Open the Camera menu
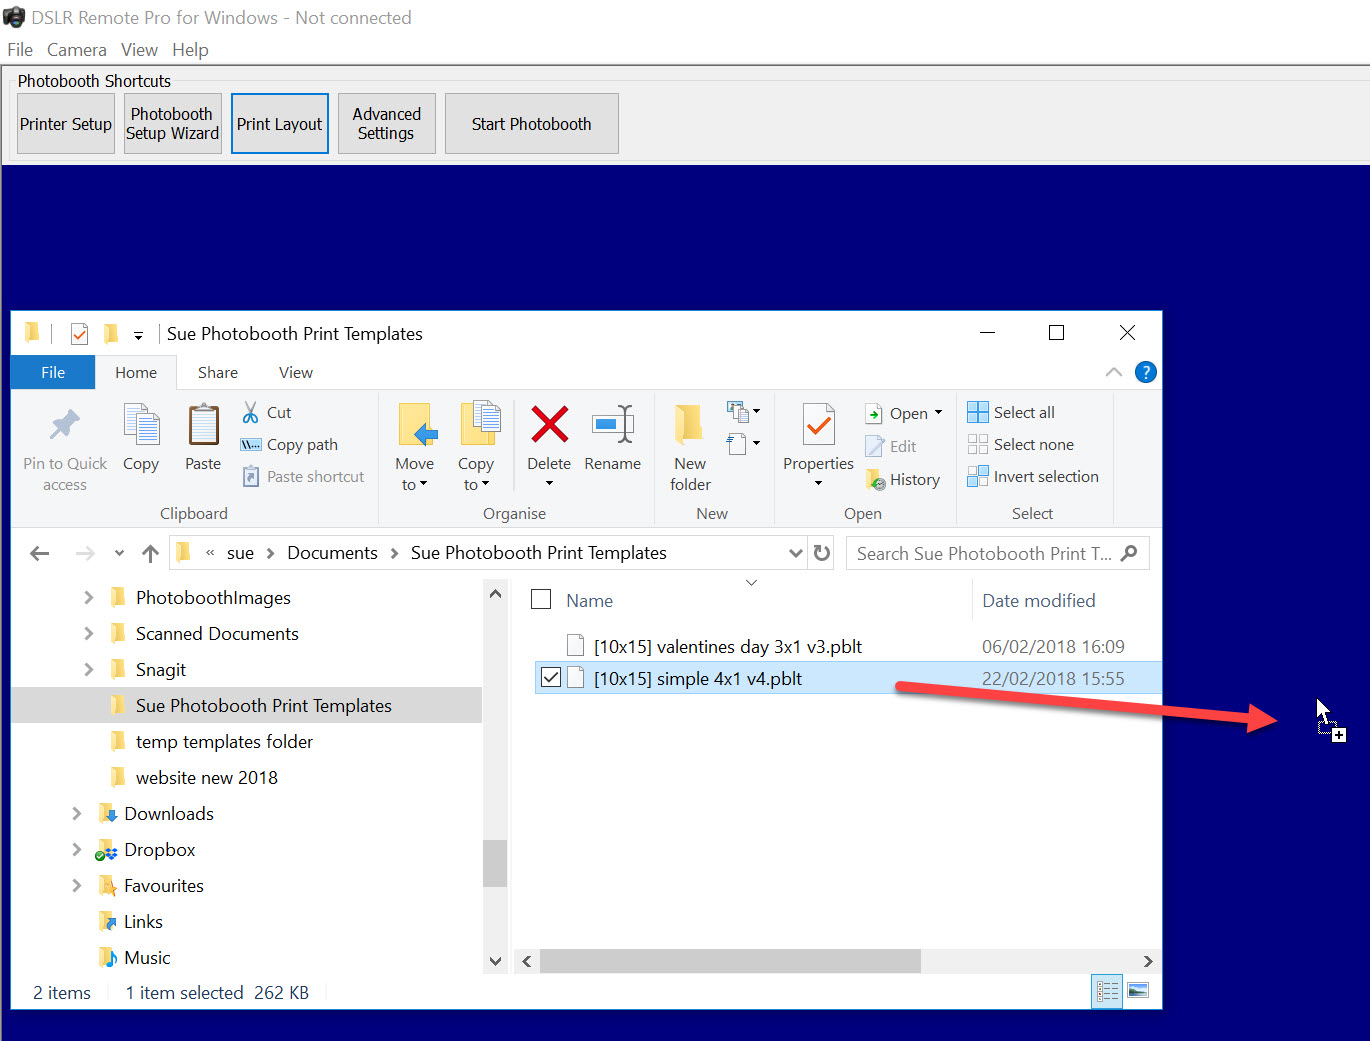 76,50
